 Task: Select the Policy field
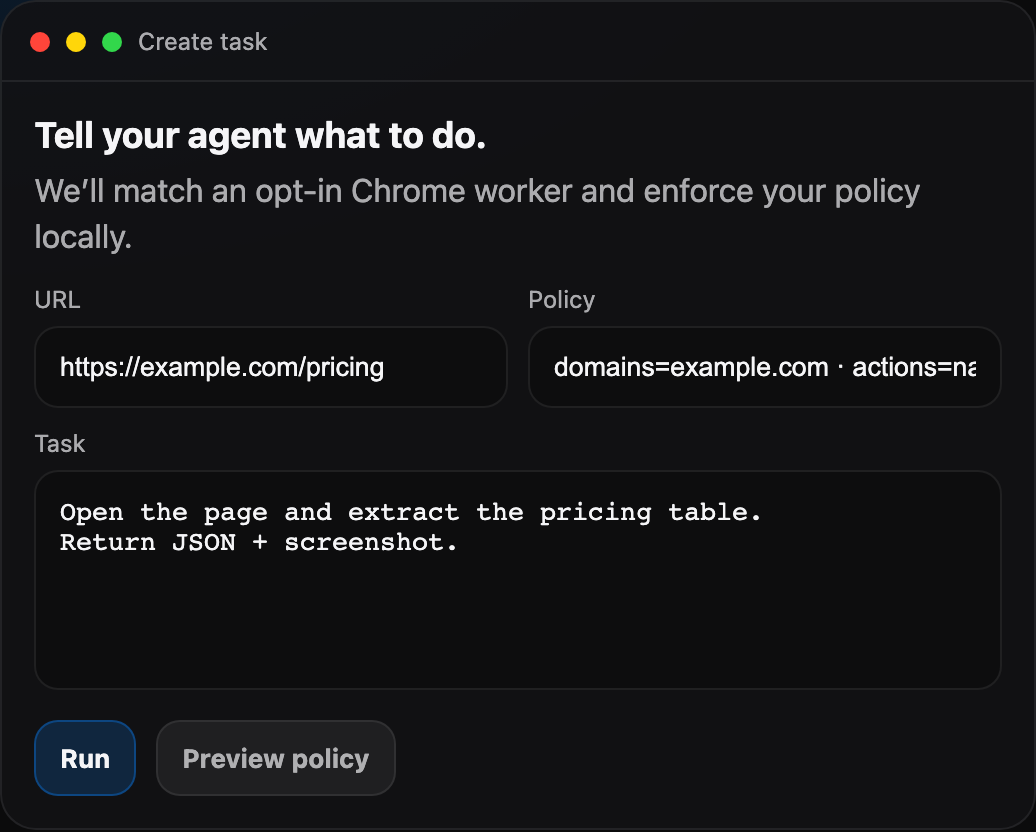pyautogui.click(x=764, y=367)
